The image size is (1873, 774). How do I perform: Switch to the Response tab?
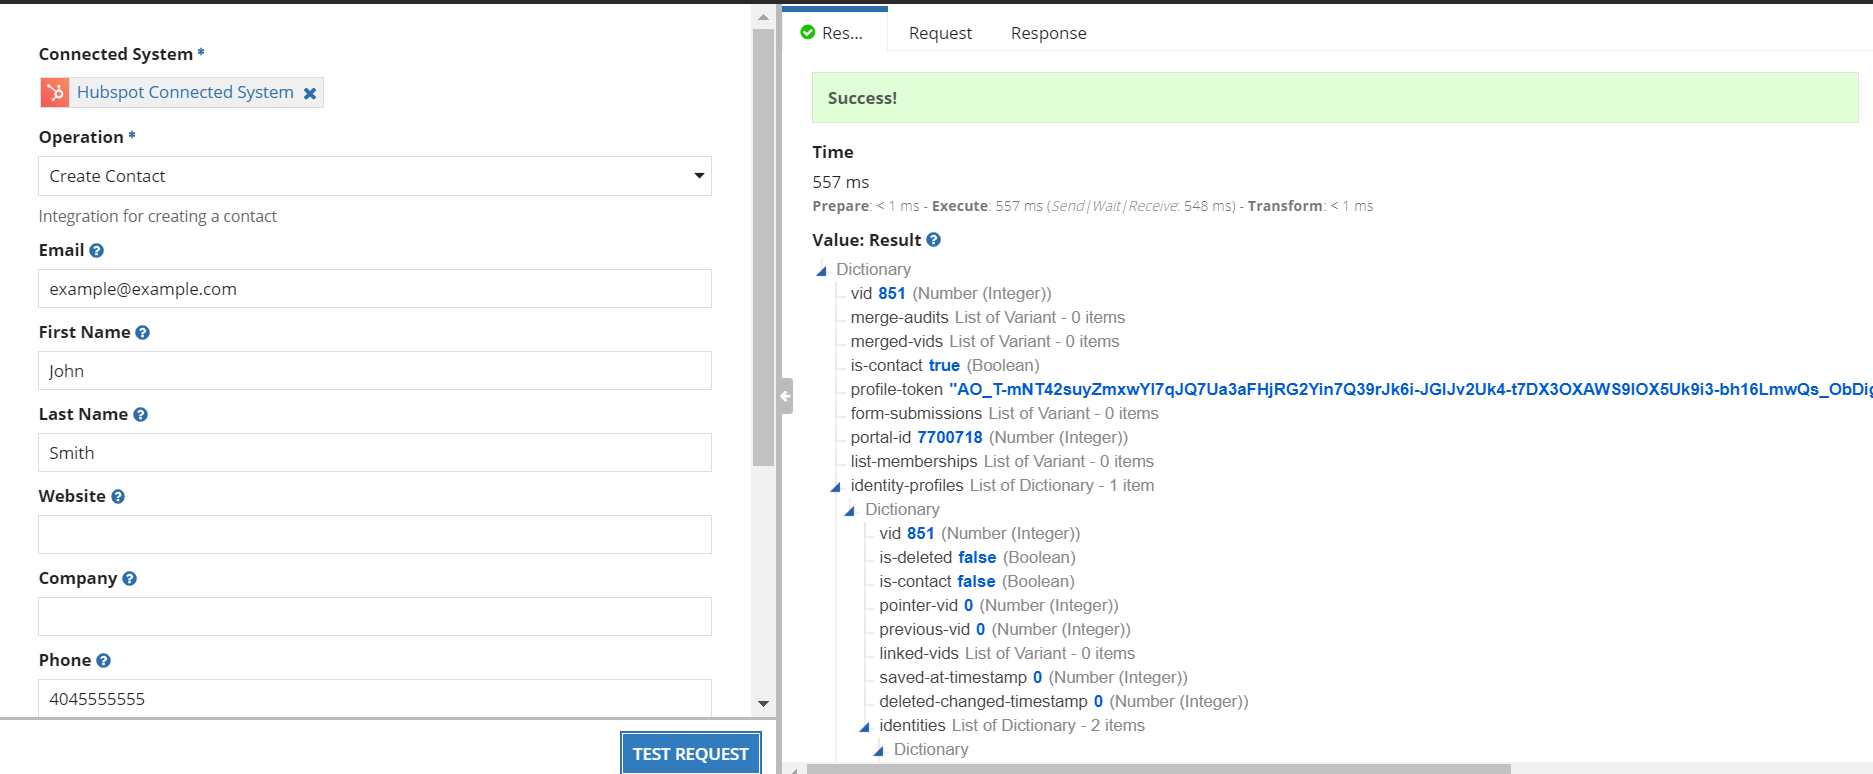tap(1048, 33)
